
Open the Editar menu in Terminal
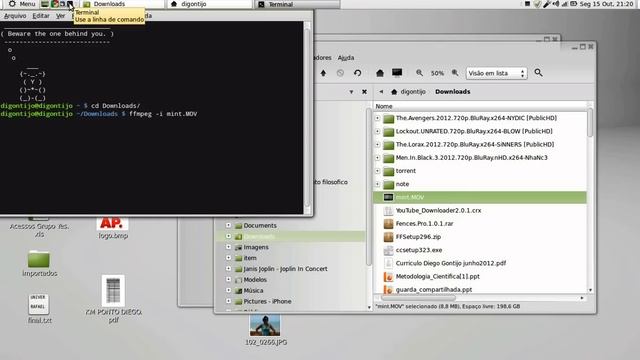click(x=41, y=16)
